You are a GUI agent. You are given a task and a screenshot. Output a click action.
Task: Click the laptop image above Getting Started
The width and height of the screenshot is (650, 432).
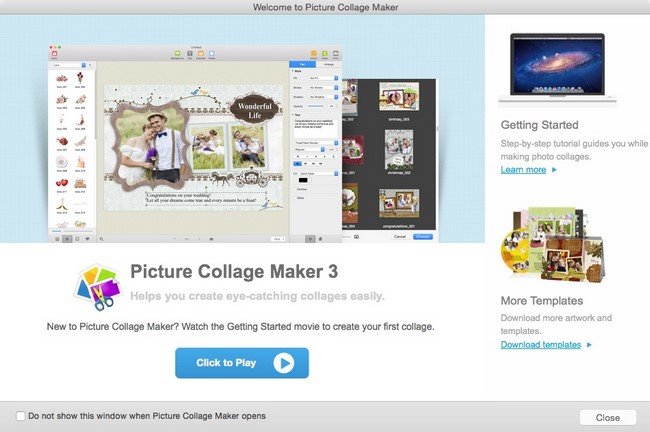click(558, 68)
